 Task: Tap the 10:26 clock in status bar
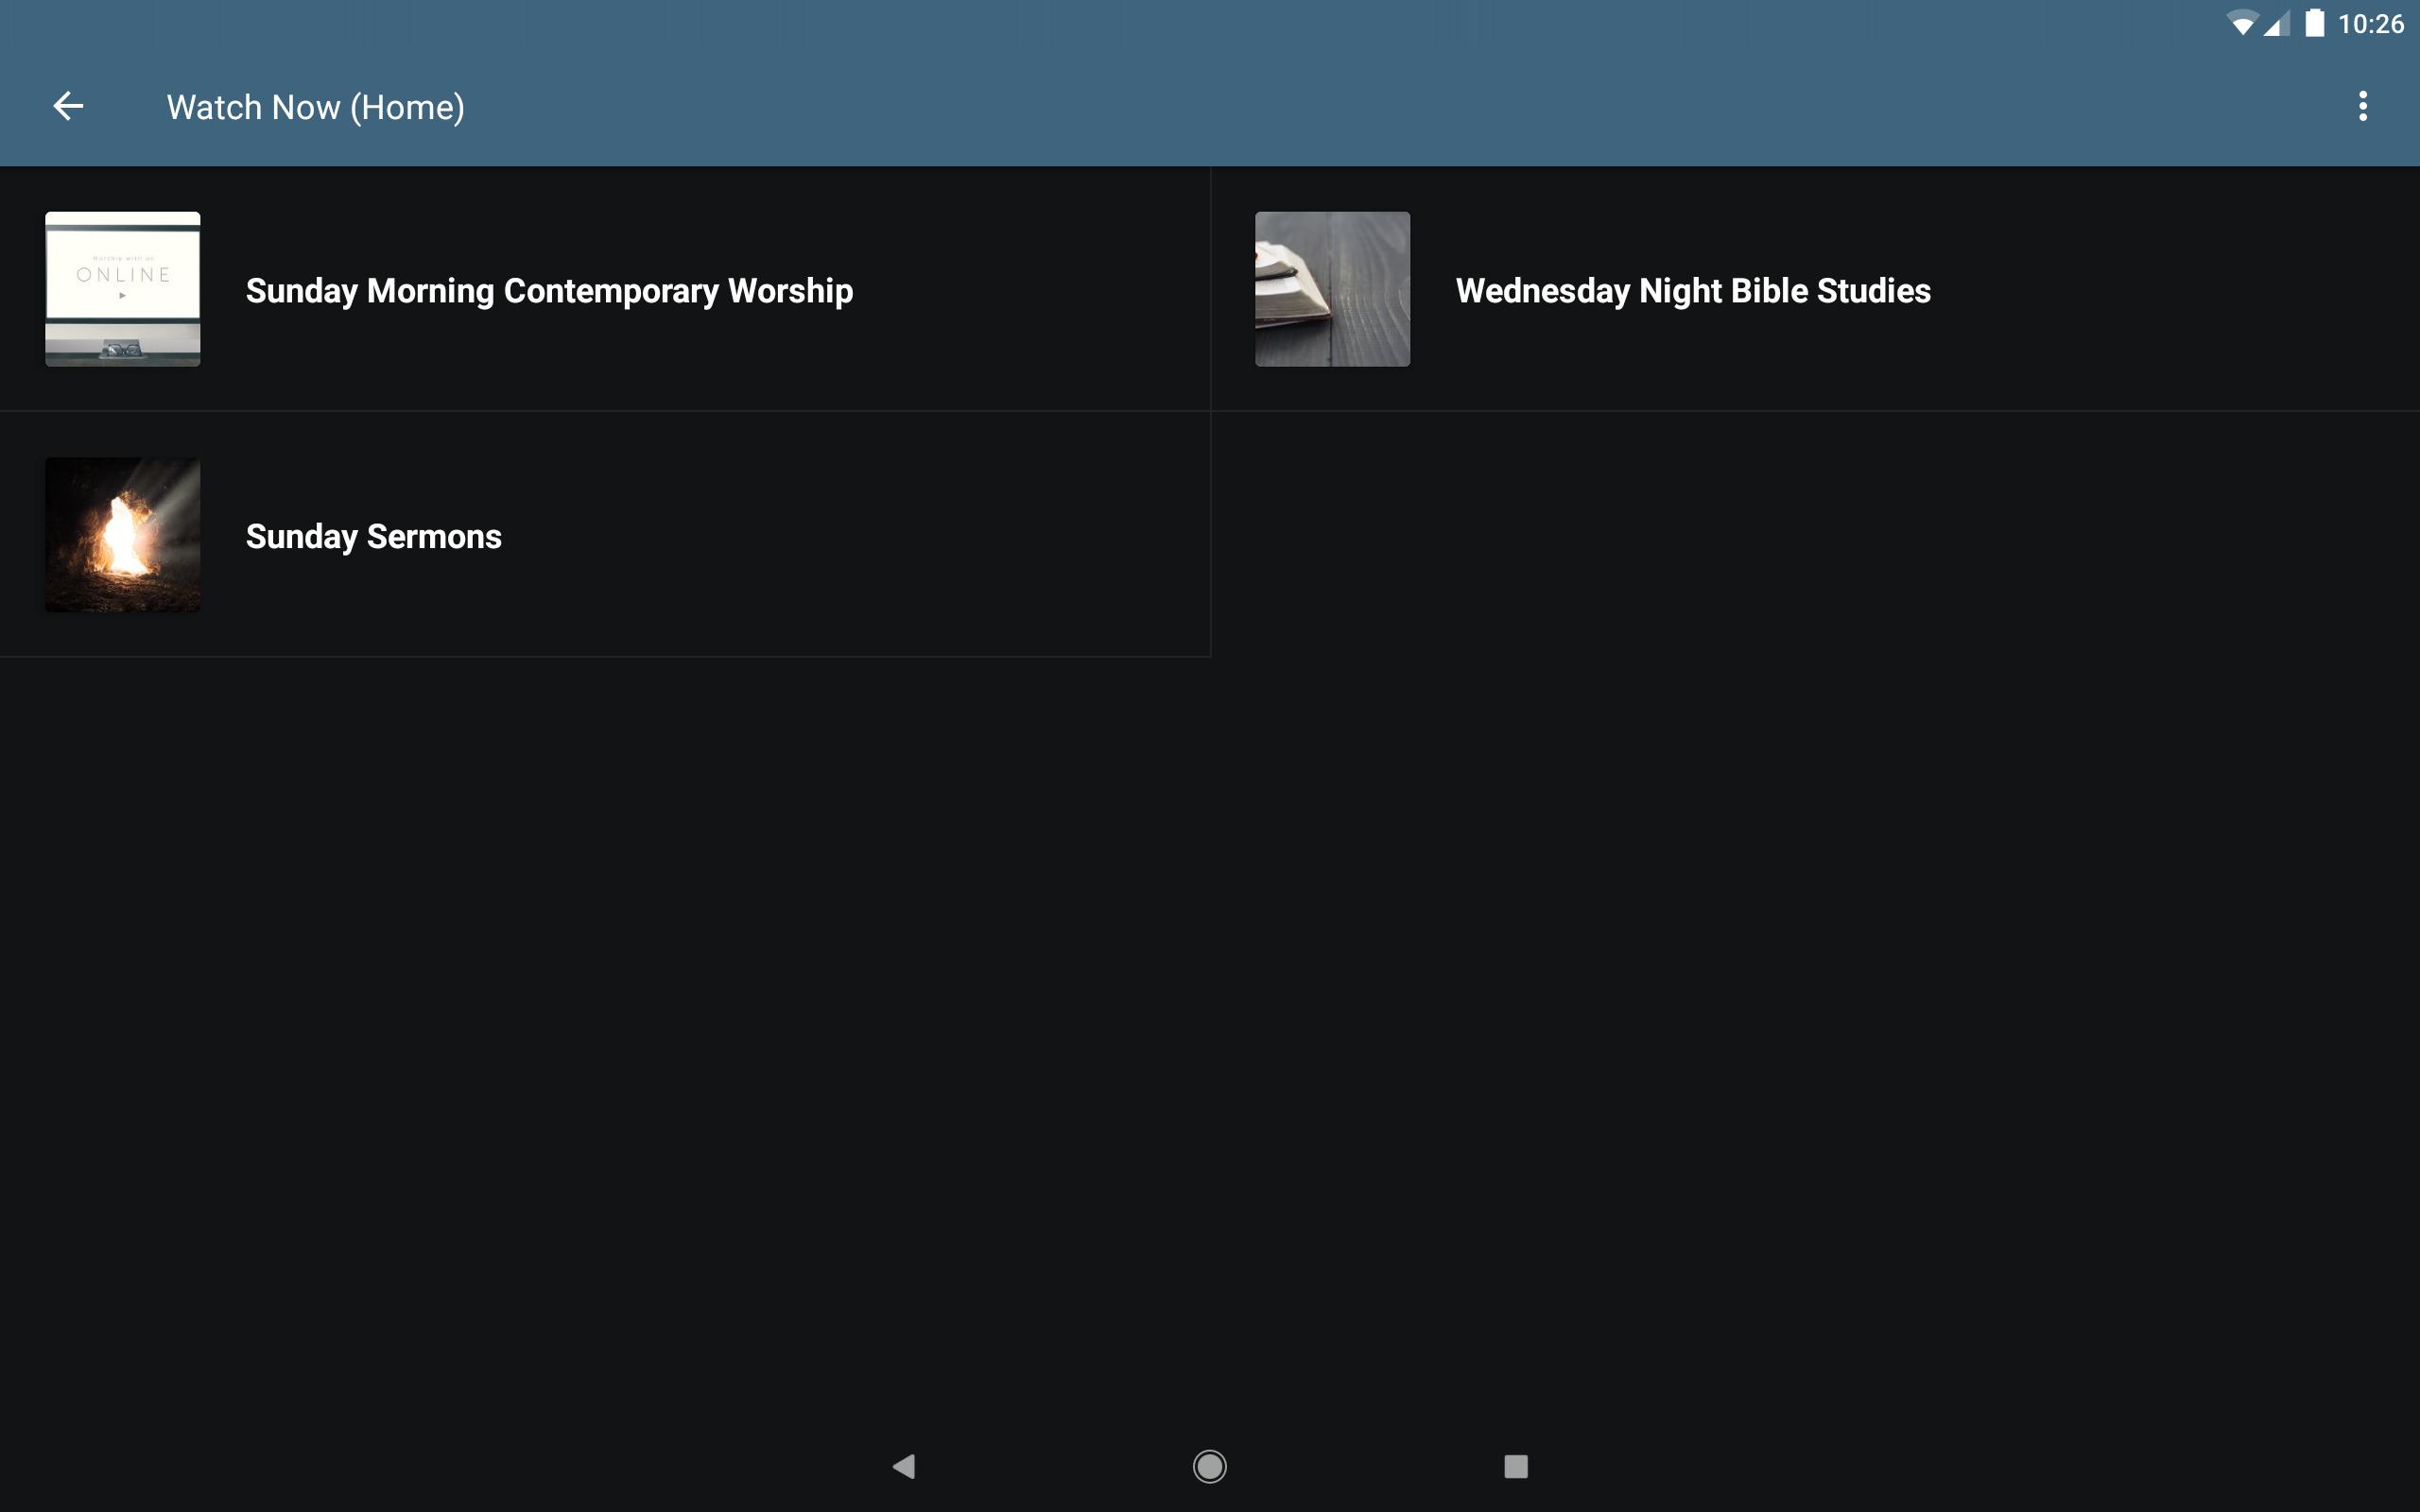(2371, 23)
